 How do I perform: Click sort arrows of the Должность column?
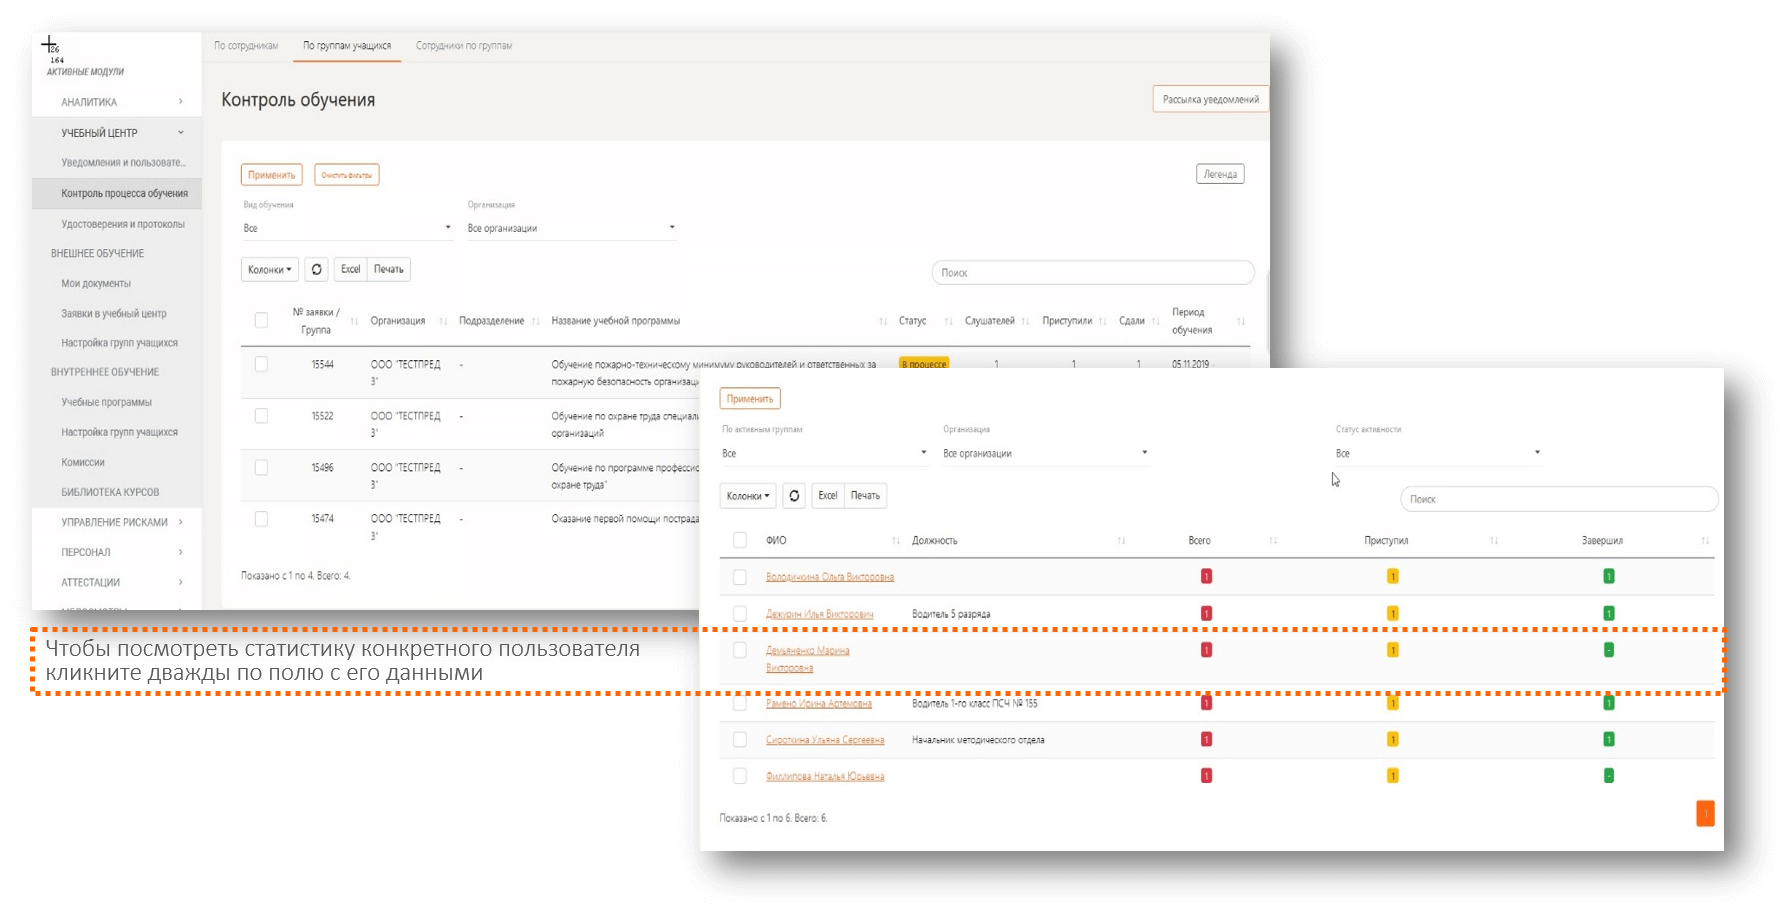point(1121,541)
